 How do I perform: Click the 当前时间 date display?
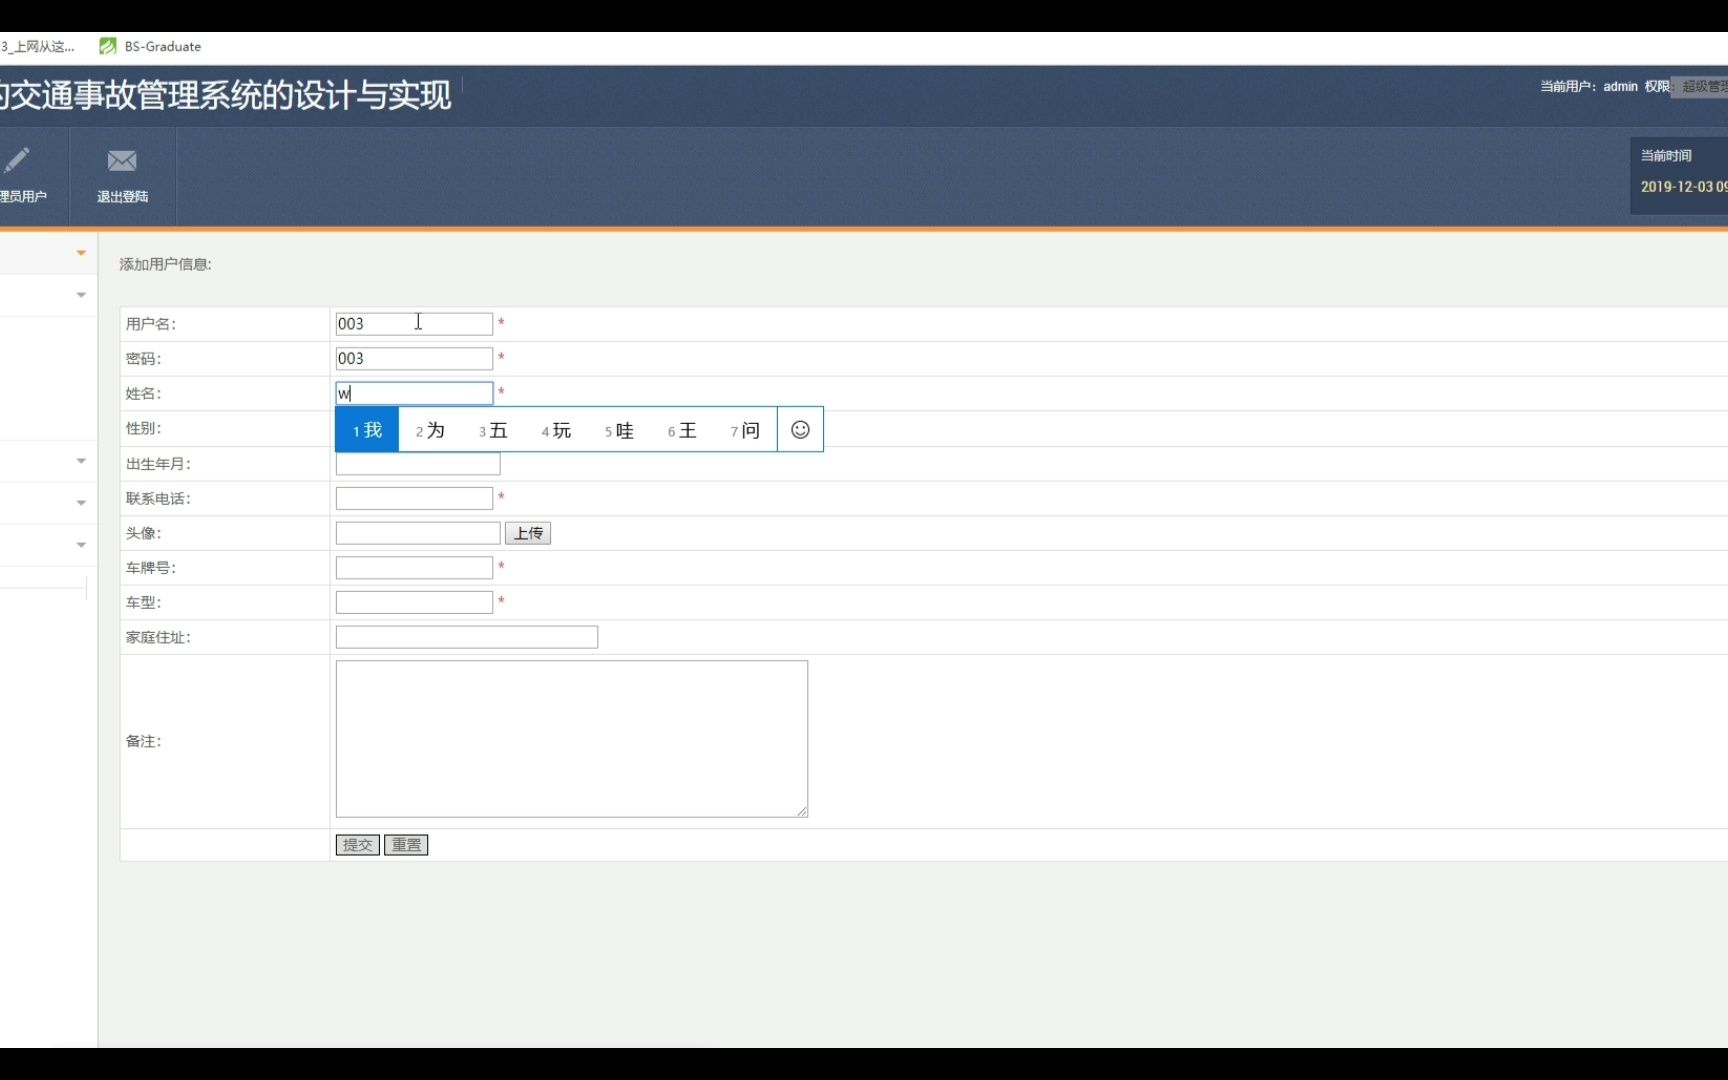[1684, 187]
